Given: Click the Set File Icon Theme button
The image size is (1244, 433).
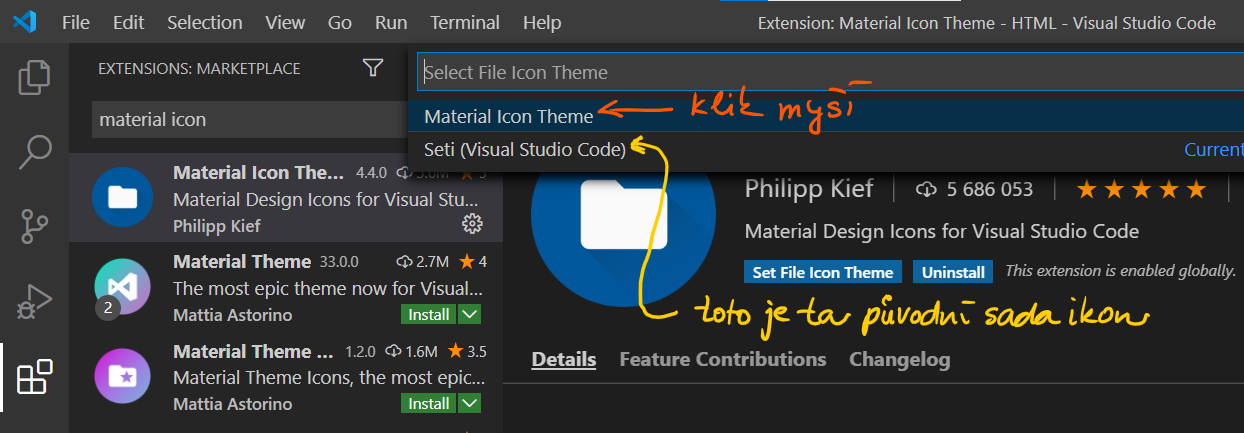Looking at the screenshot, I should [x=823, y=272].
